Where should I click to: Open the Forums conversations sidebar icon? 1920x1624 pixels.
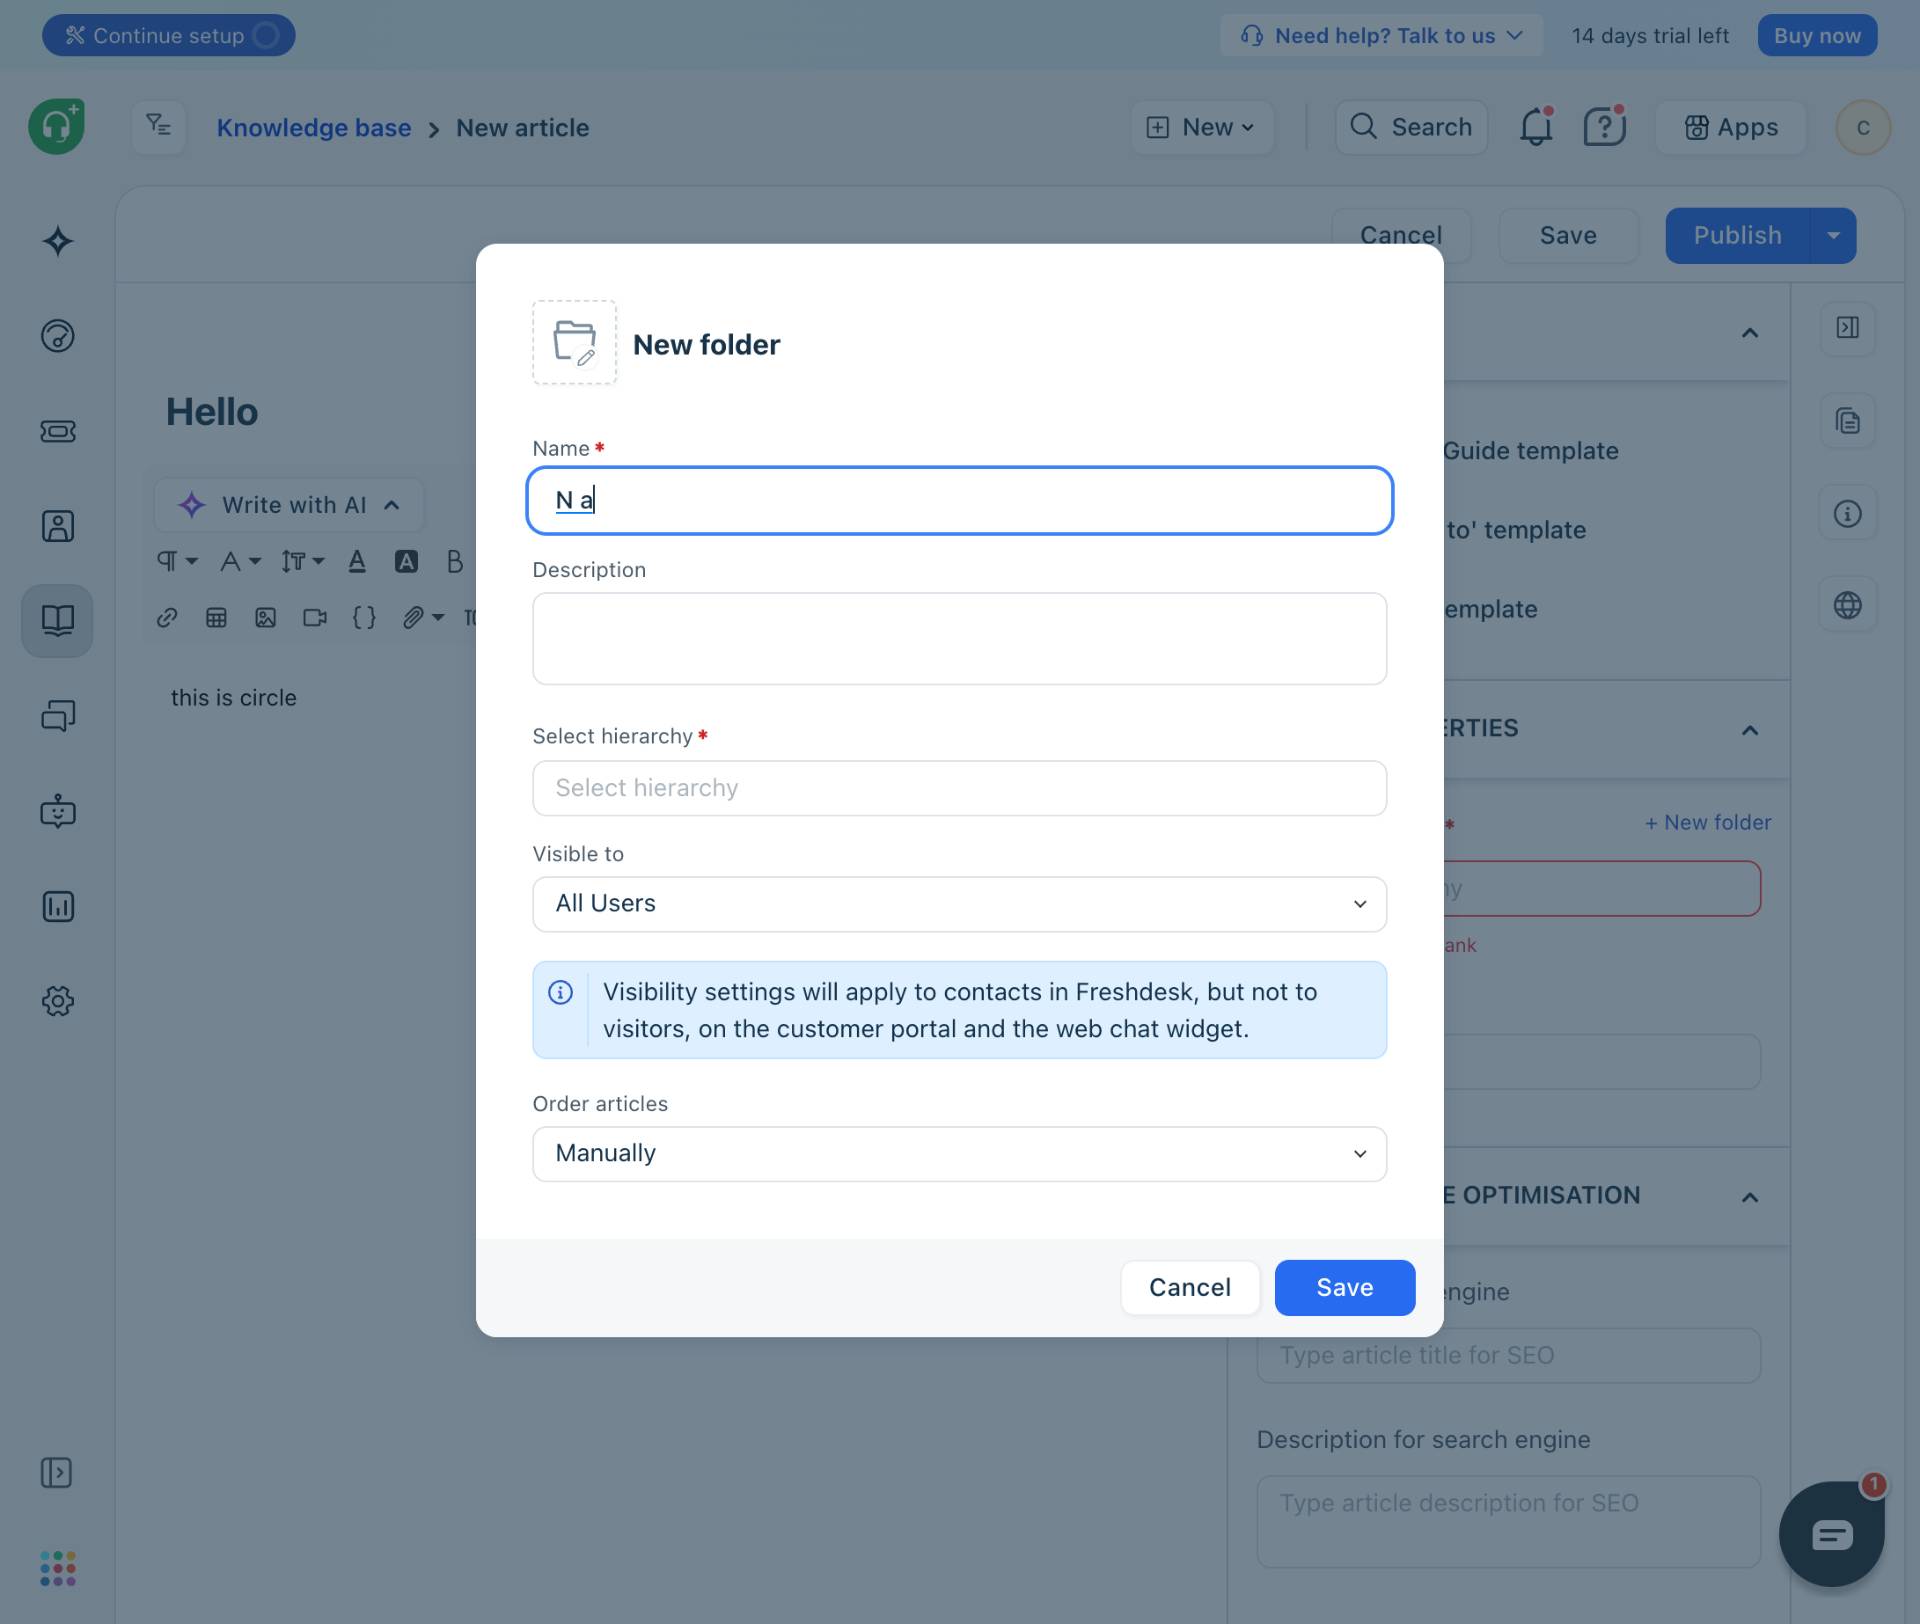(x=58, y=716)
